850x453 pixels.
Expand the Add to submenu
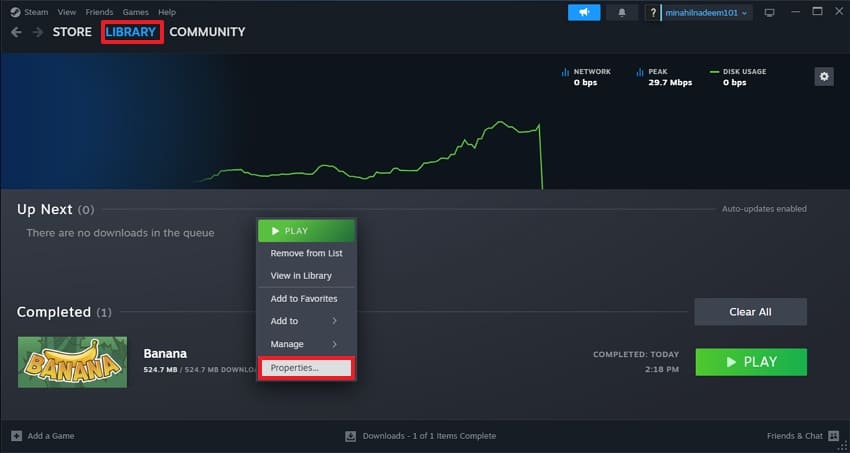click(x=306, y=321)
